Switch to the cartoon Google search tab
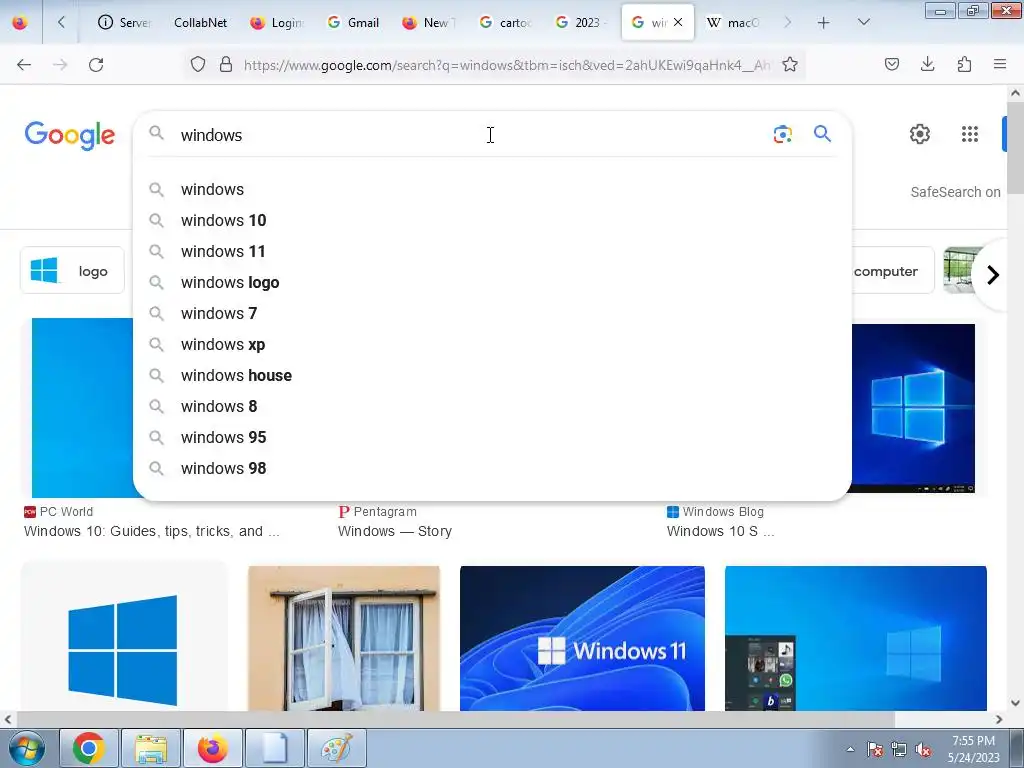 pyautogui.click(x=505, y=23)
